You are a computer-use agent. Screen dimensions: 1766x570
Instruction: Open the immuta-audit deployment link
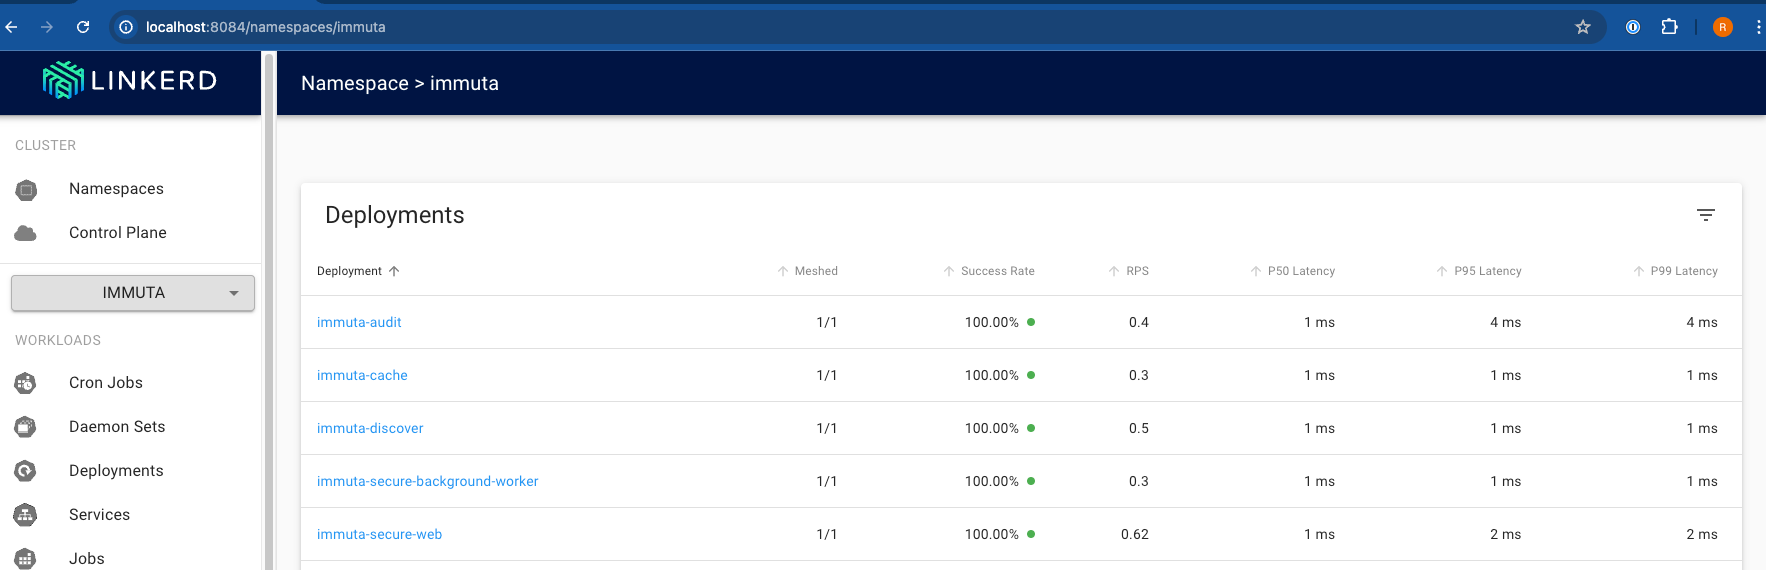tap(359, 322)
